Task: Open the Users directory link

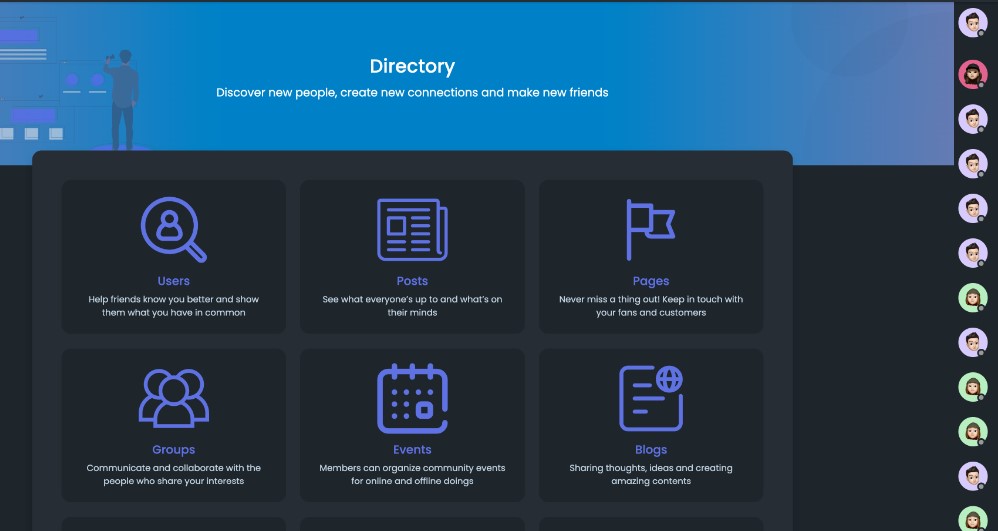Action: click(x=173, y=281)
